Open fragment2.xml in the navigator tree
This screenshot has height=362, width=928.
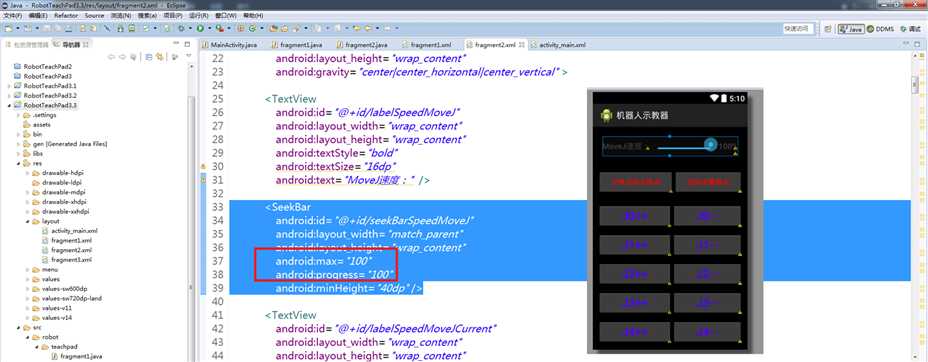click(x=66, y=250)
